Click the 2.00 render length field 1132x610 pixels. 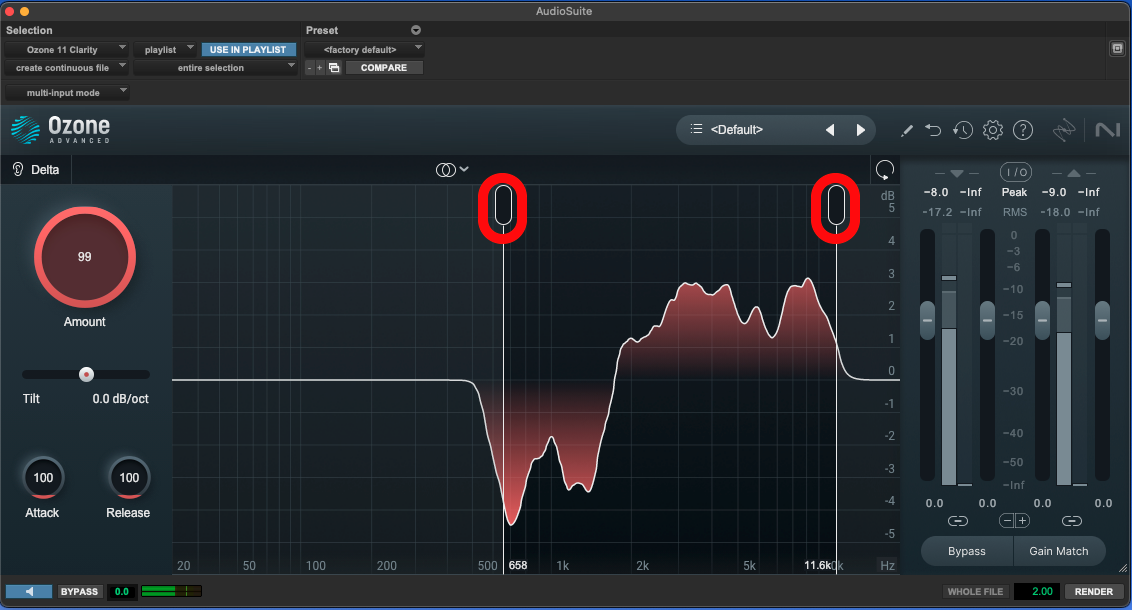coord(1037,591)
